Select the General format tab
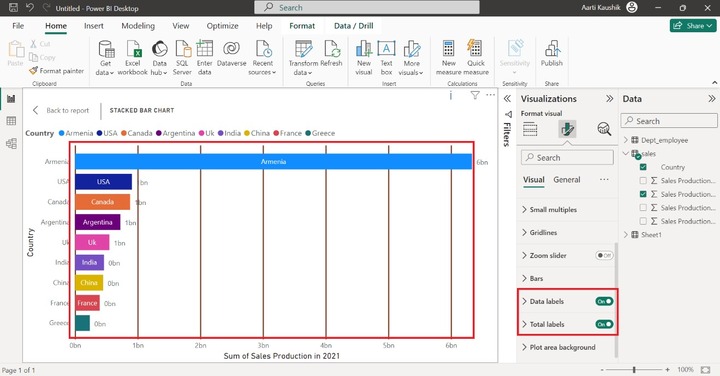 pyautogui.click(x=567, y=180)
